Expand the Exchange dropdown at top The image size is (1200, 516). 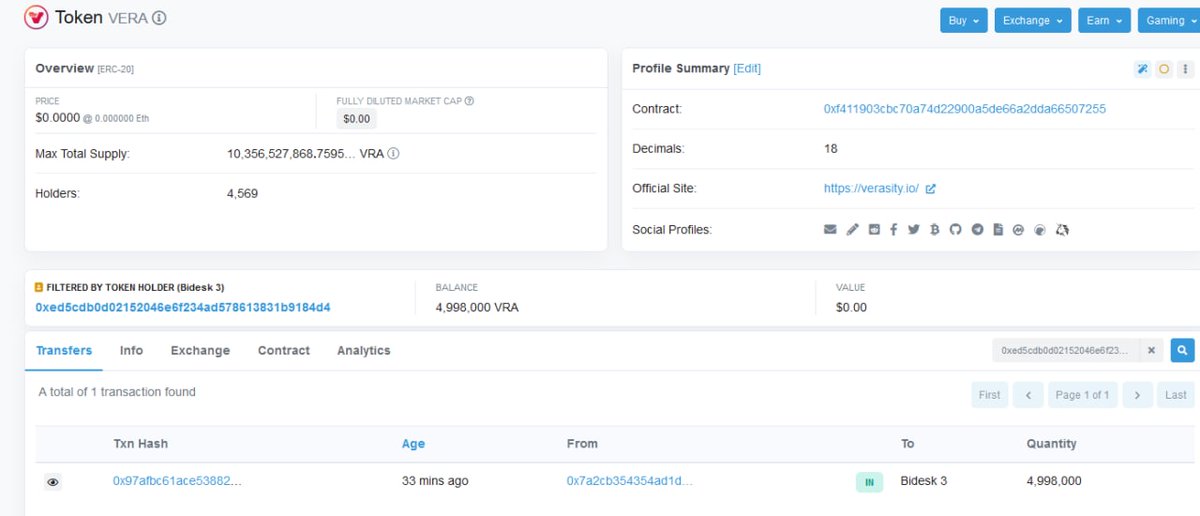click(1033, 21)
